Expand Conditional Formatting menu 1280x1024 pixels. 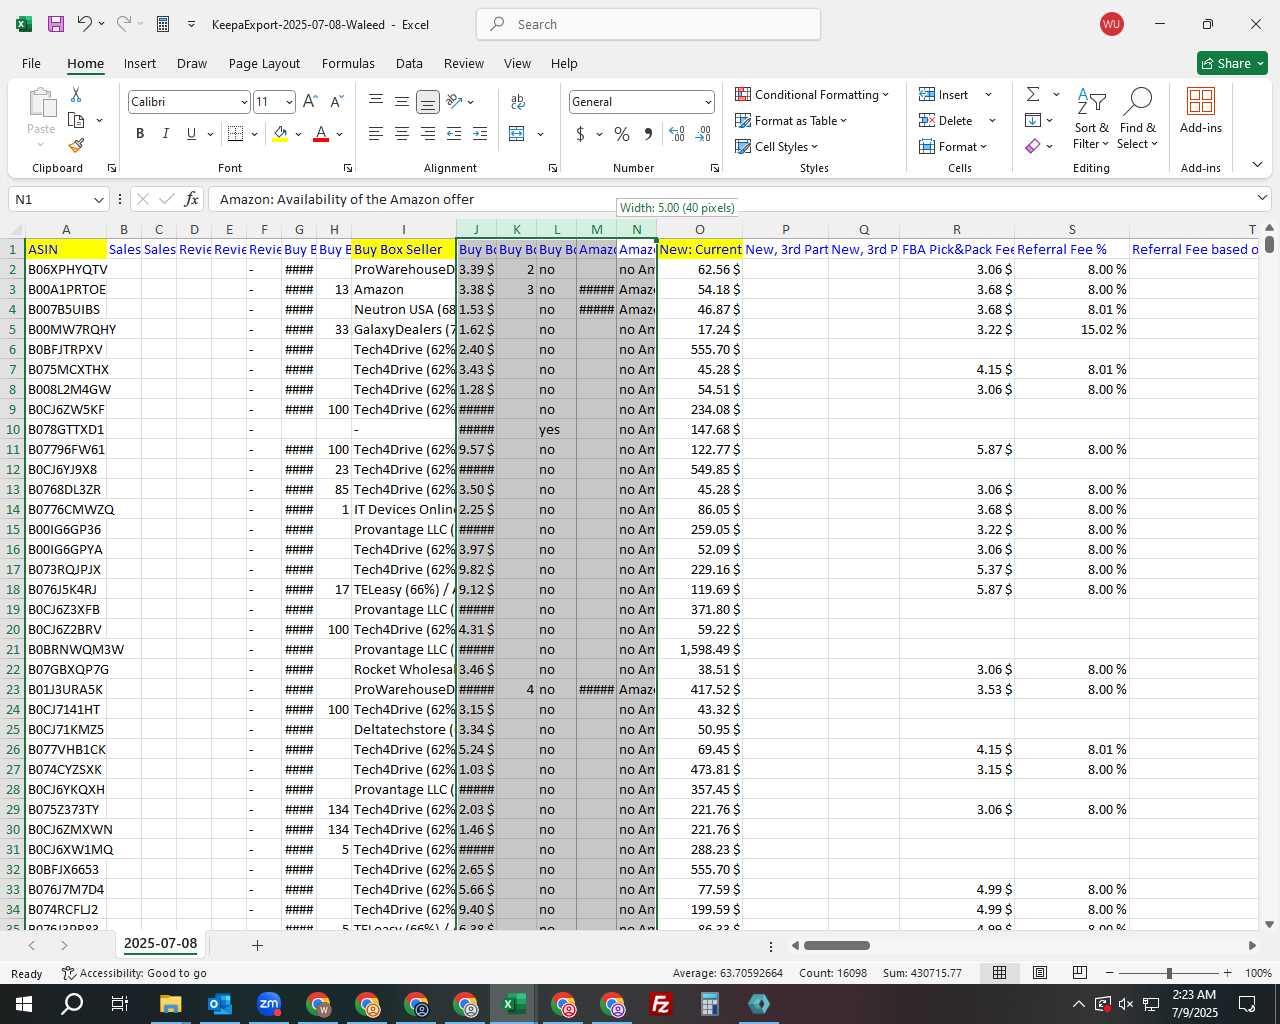pyautogui.click(x=812, y=95)
